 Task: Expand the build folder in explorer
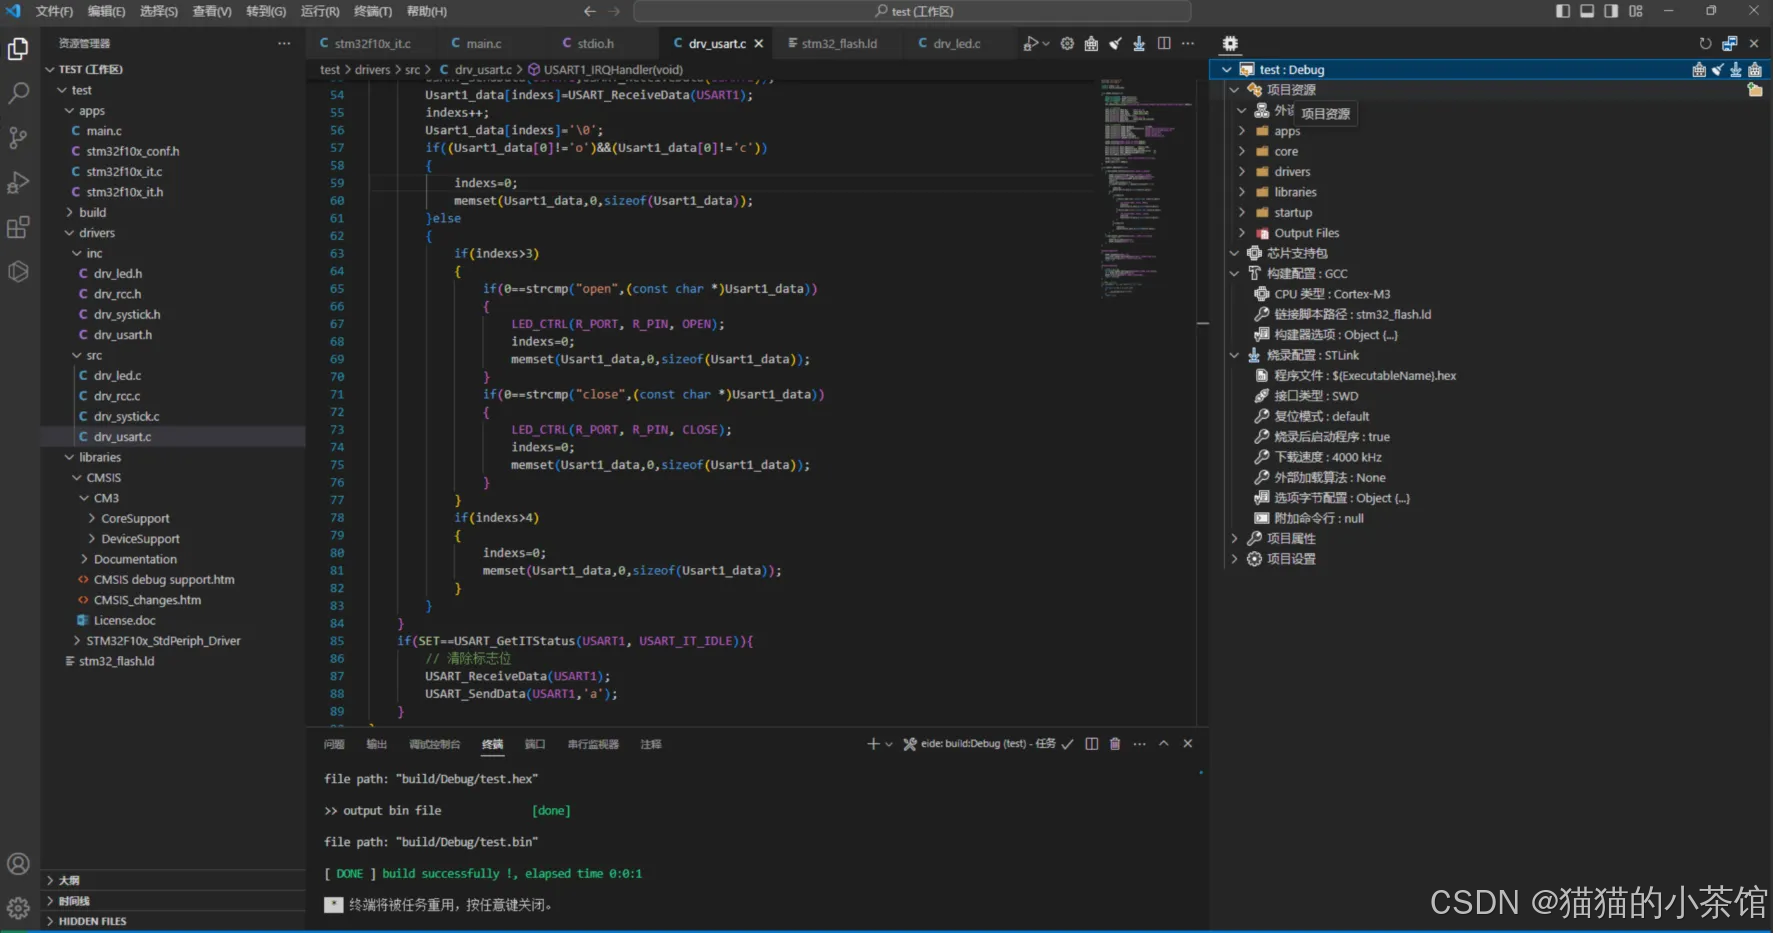[92, 212]
